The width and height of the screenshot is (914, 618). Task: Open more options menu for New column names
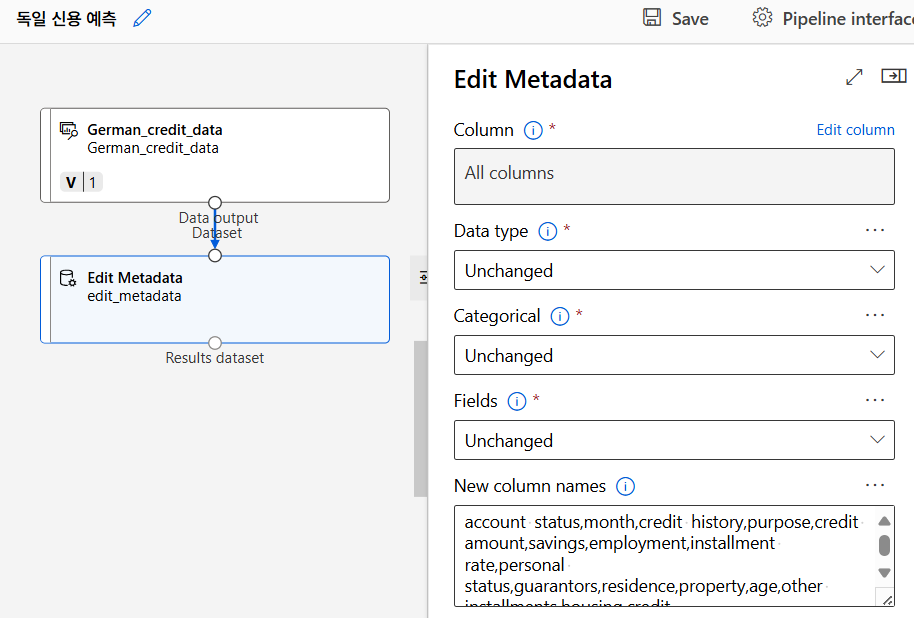[875, 485]
